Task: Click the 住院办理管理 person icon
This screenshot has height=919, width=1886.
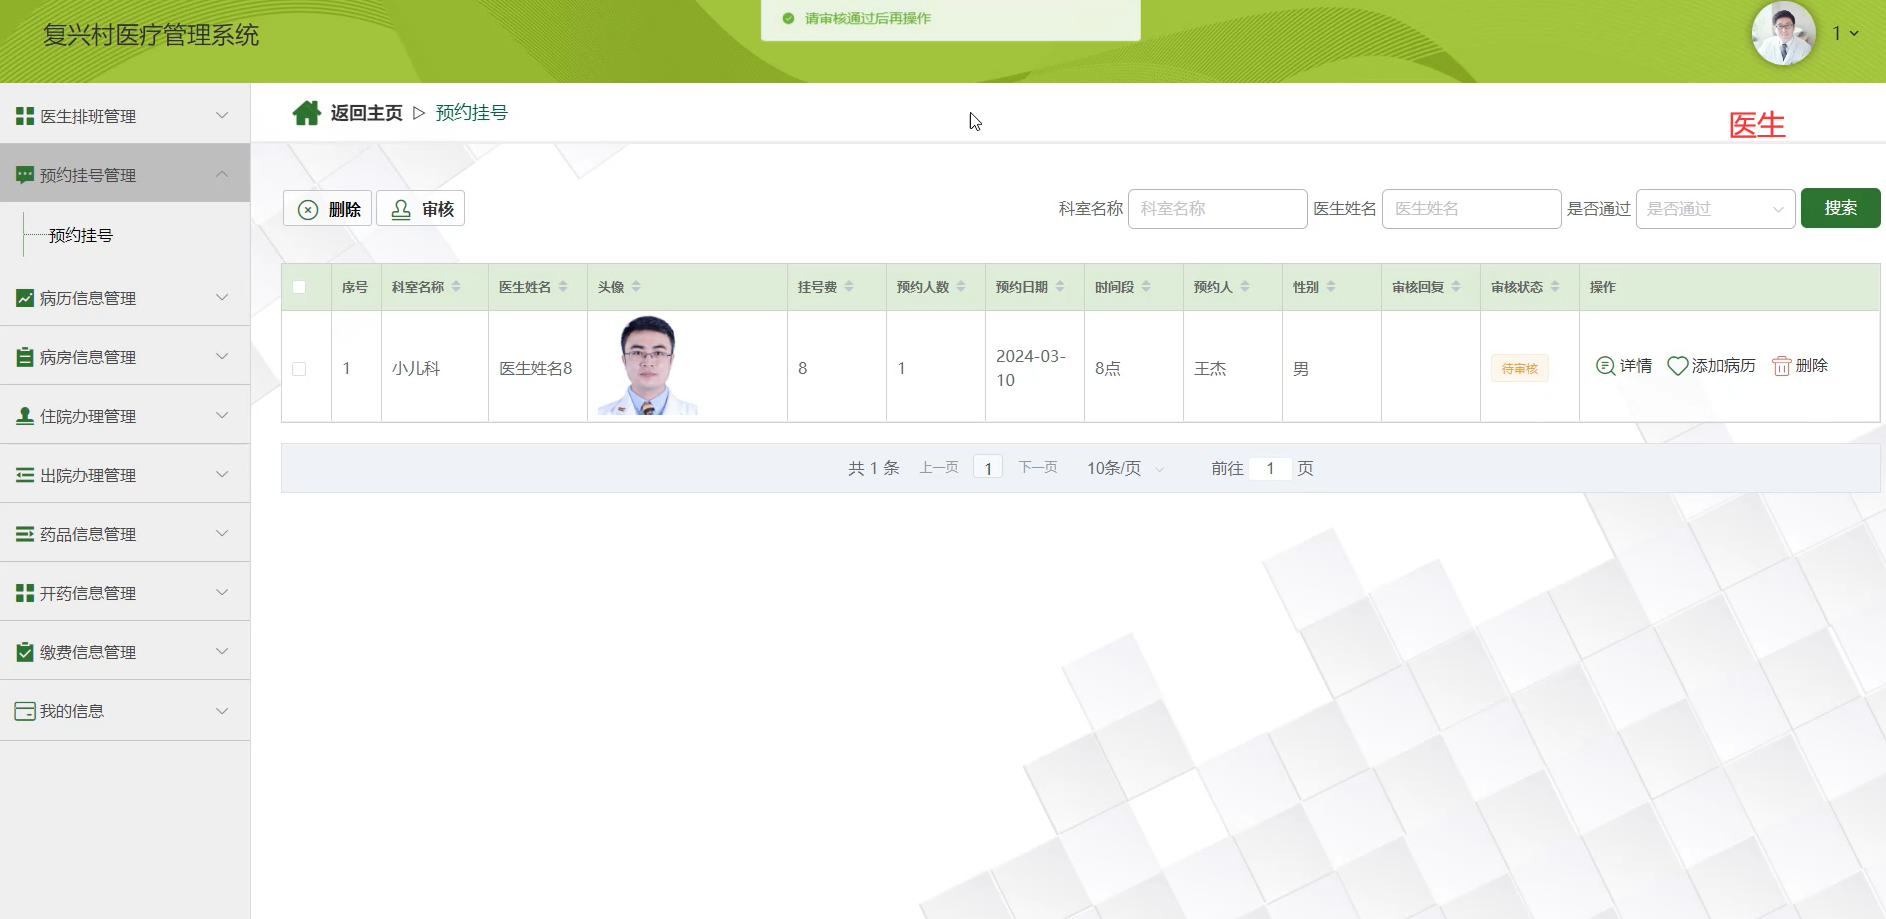Action: pos(25,416)
